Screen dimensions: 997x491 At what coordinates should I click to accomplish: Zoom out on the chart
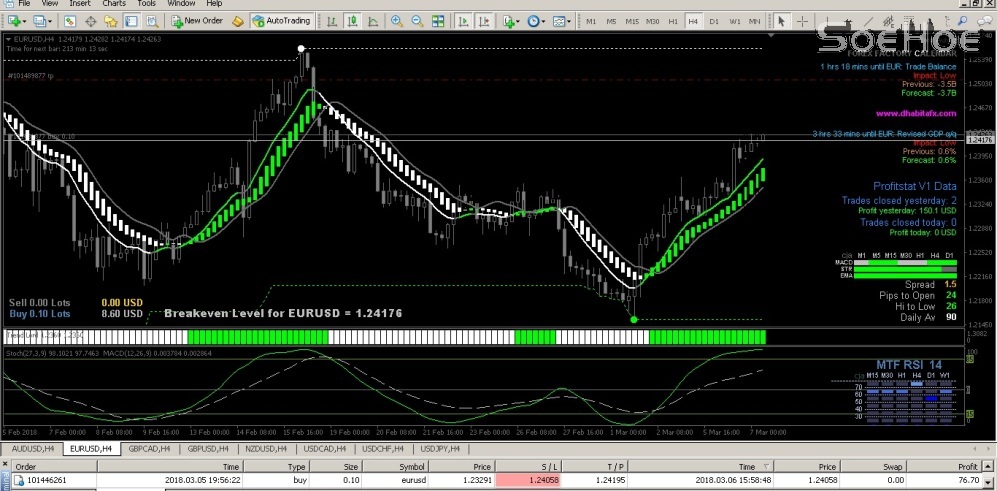(417, 20)
